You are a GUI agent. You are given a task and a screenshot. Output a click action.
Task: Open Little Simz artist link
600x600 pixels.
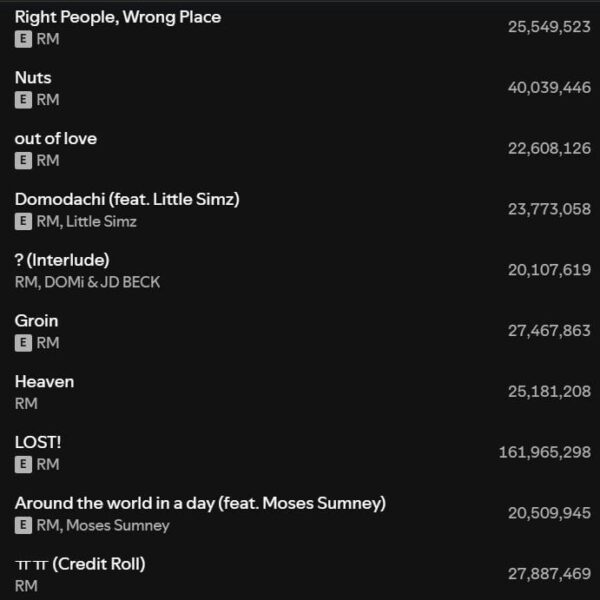(x=101, y=222)
